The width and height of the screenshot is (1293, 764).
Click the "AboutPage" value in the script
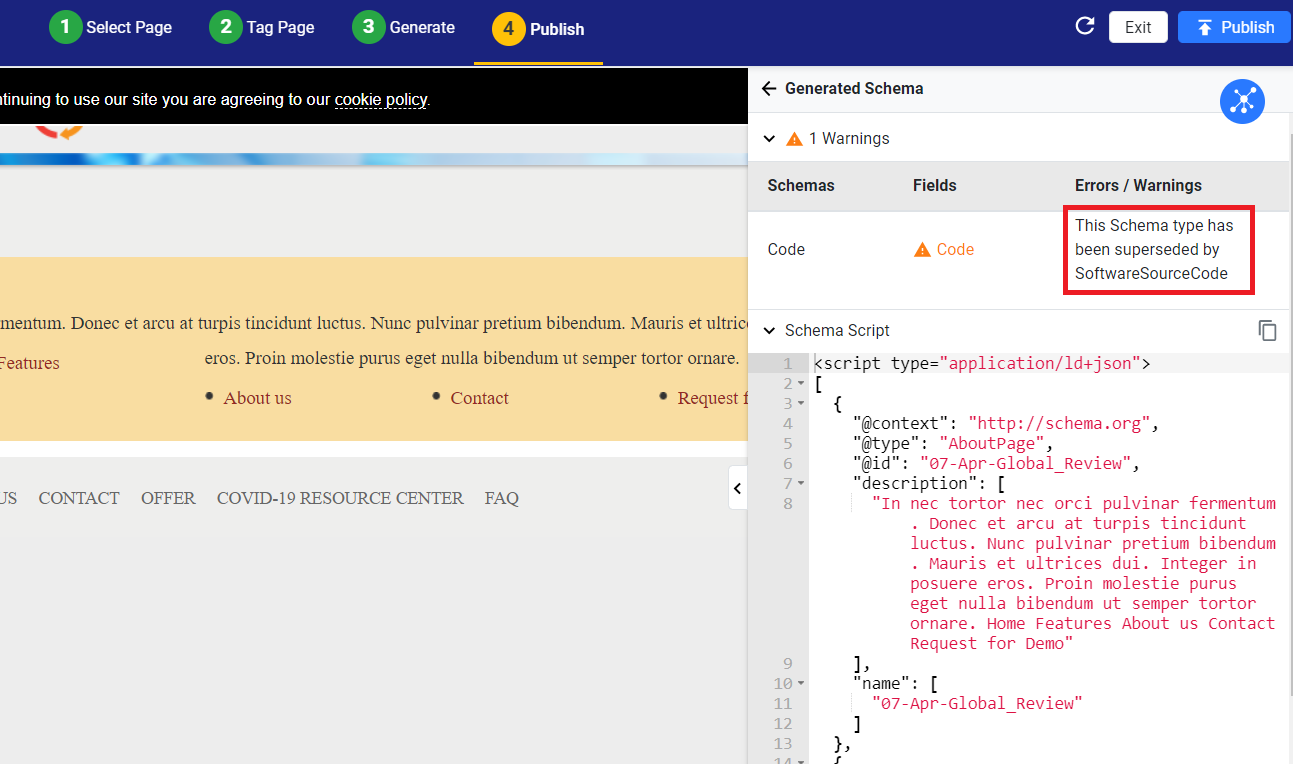tap(991, 444)
